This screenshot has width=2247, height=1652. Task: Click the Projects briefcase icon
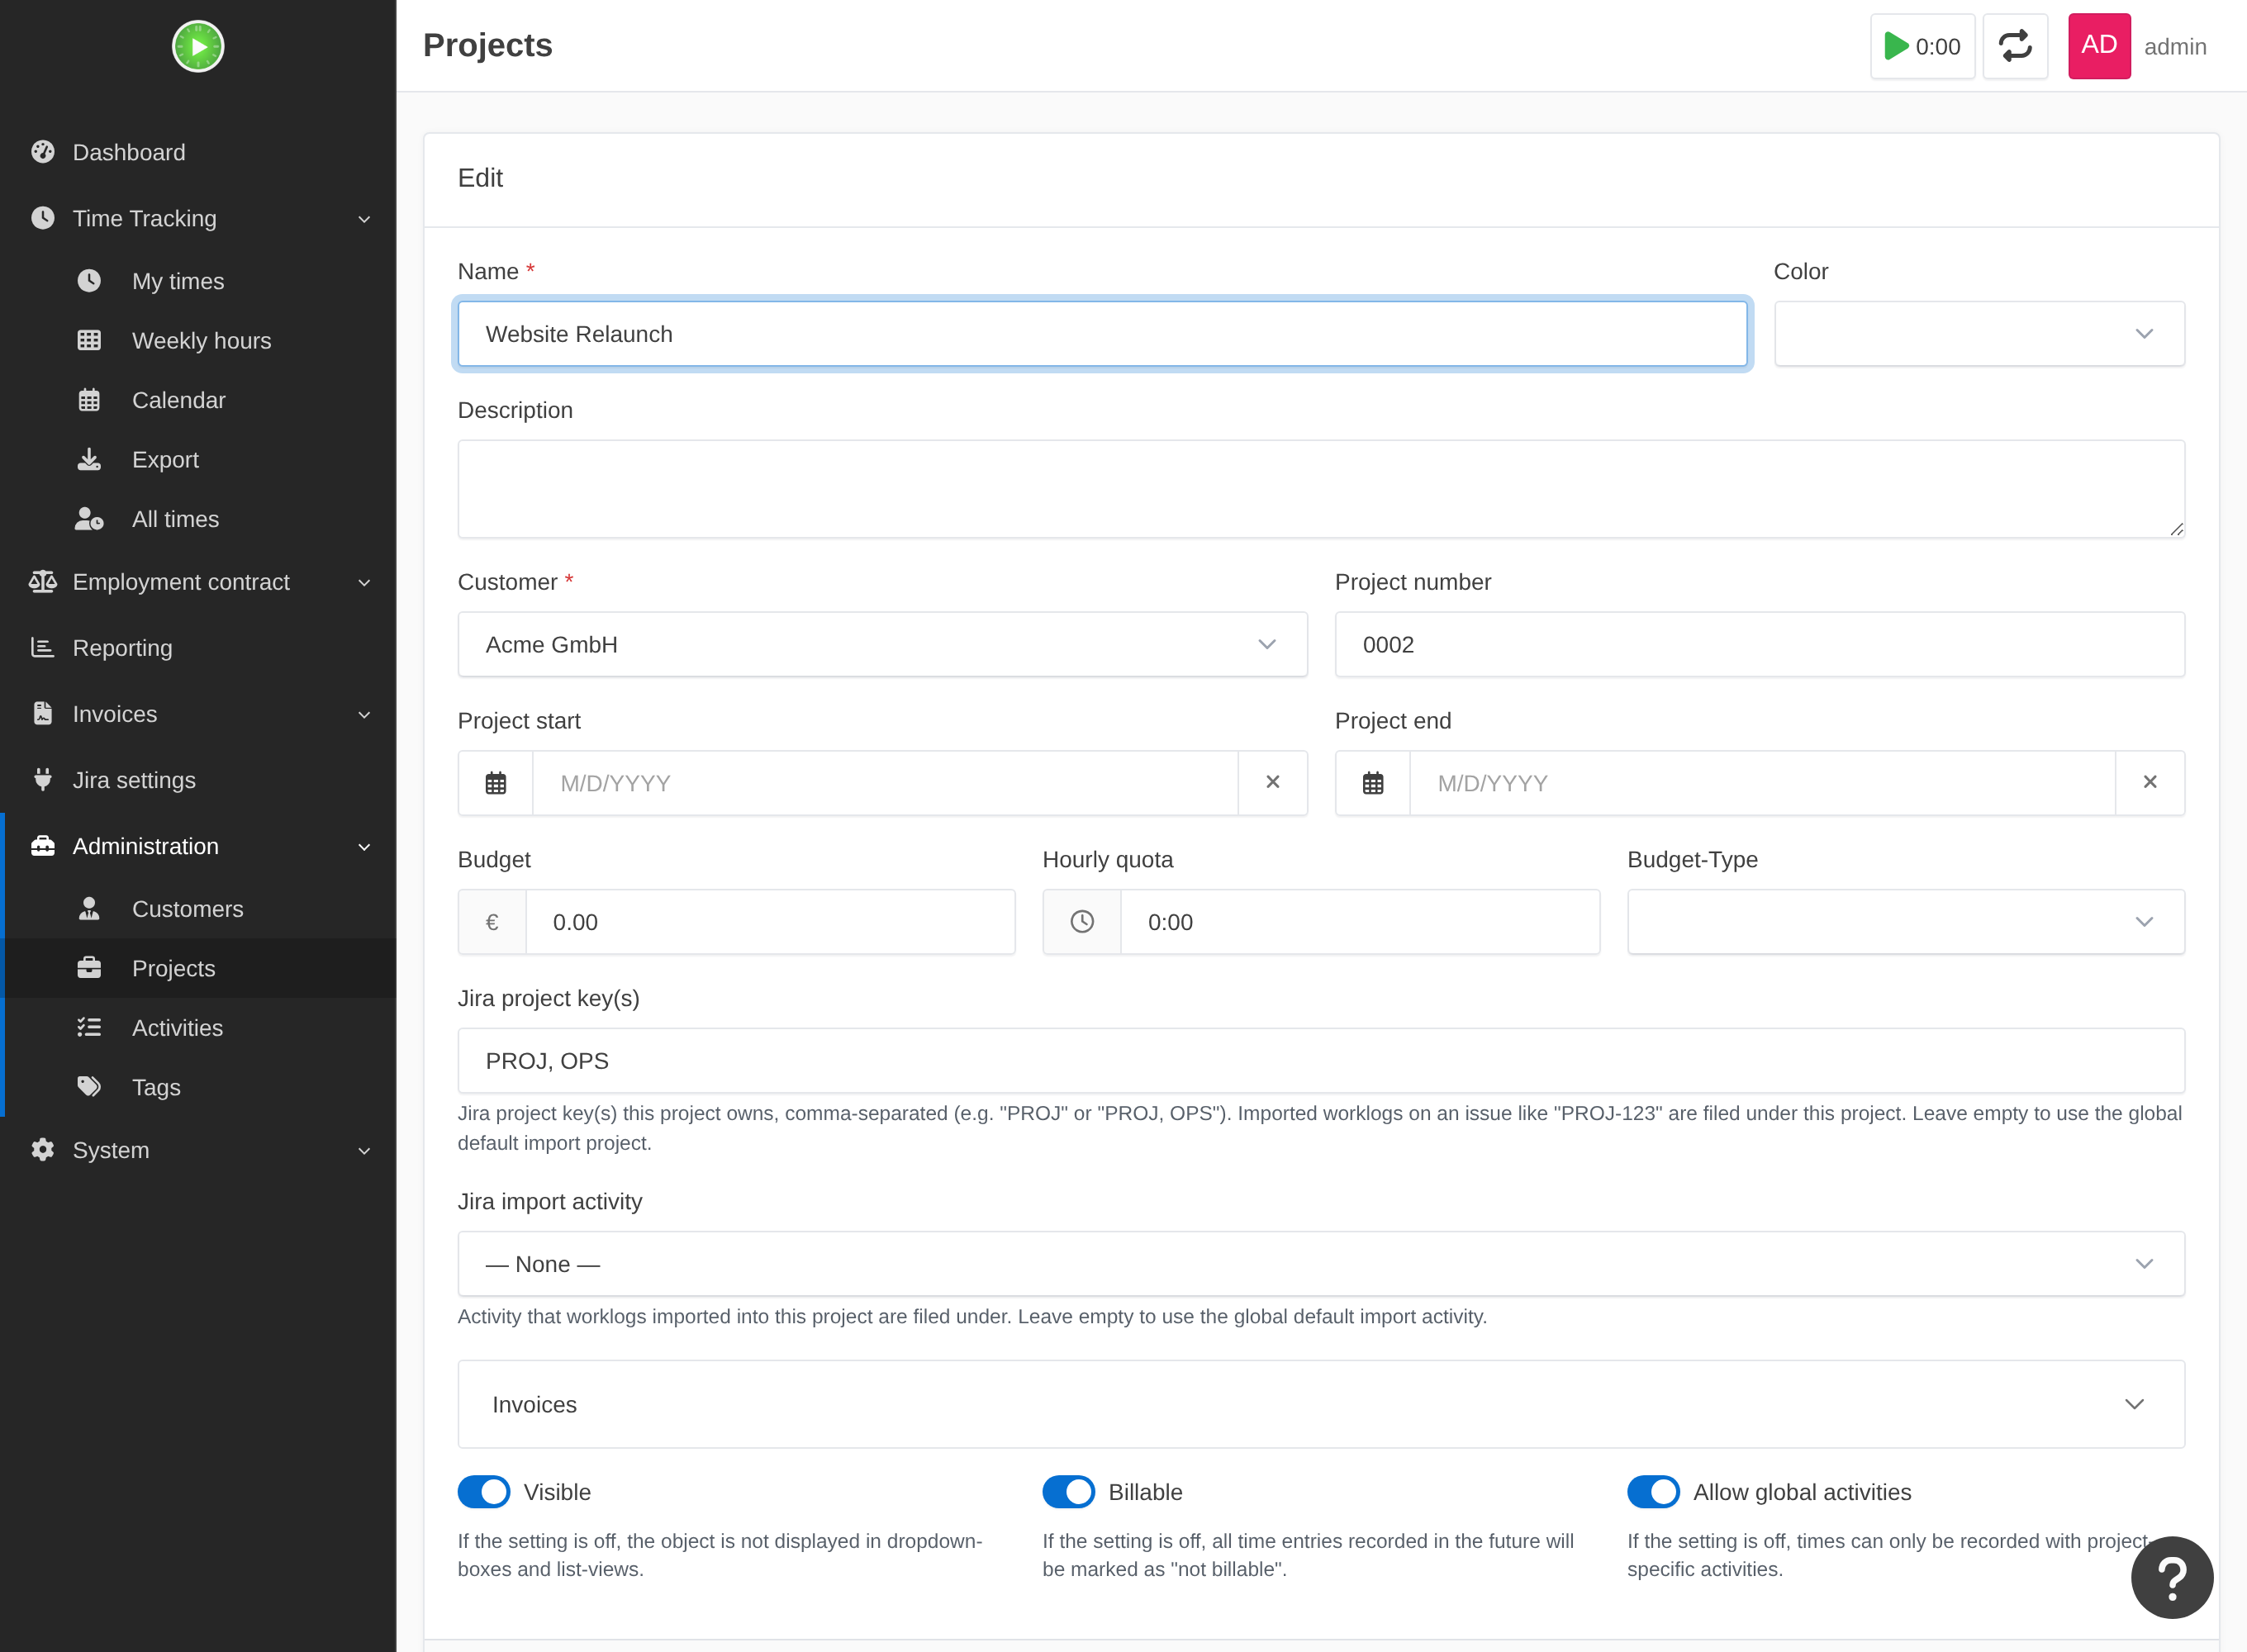click(89, 968)
